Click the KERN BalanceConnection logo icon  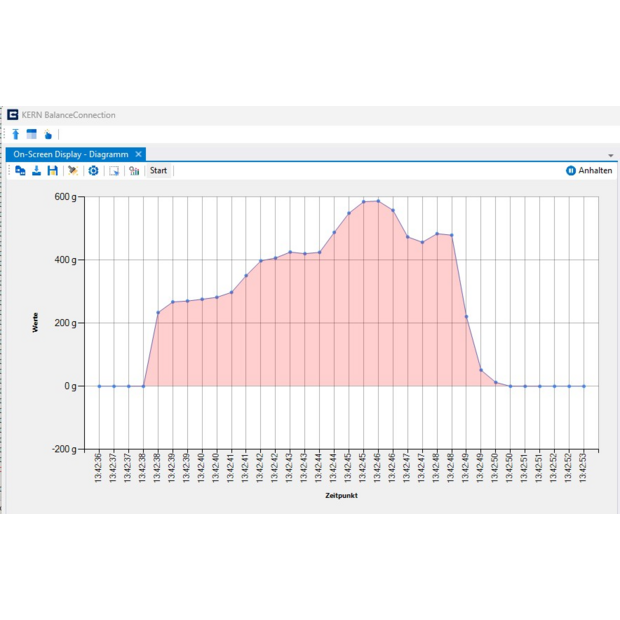(x=12, y=115)
